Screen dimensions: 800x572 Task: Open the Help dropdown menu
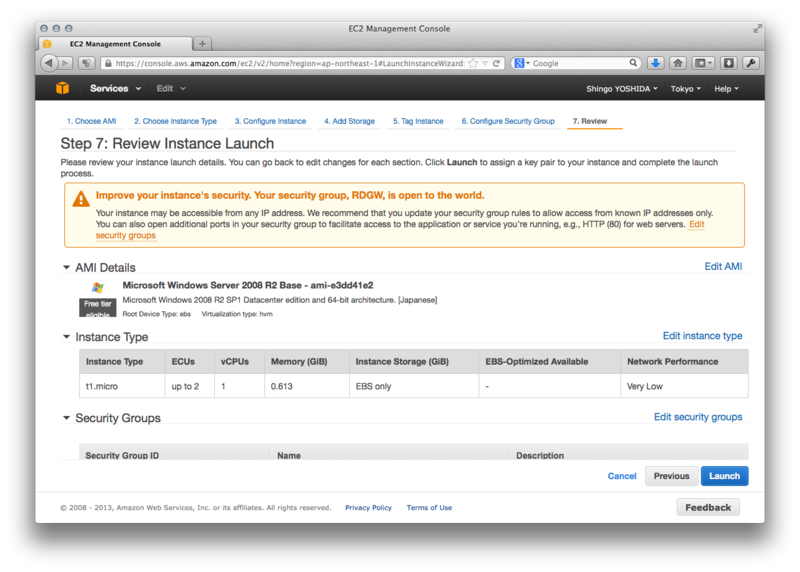point(727,89)
